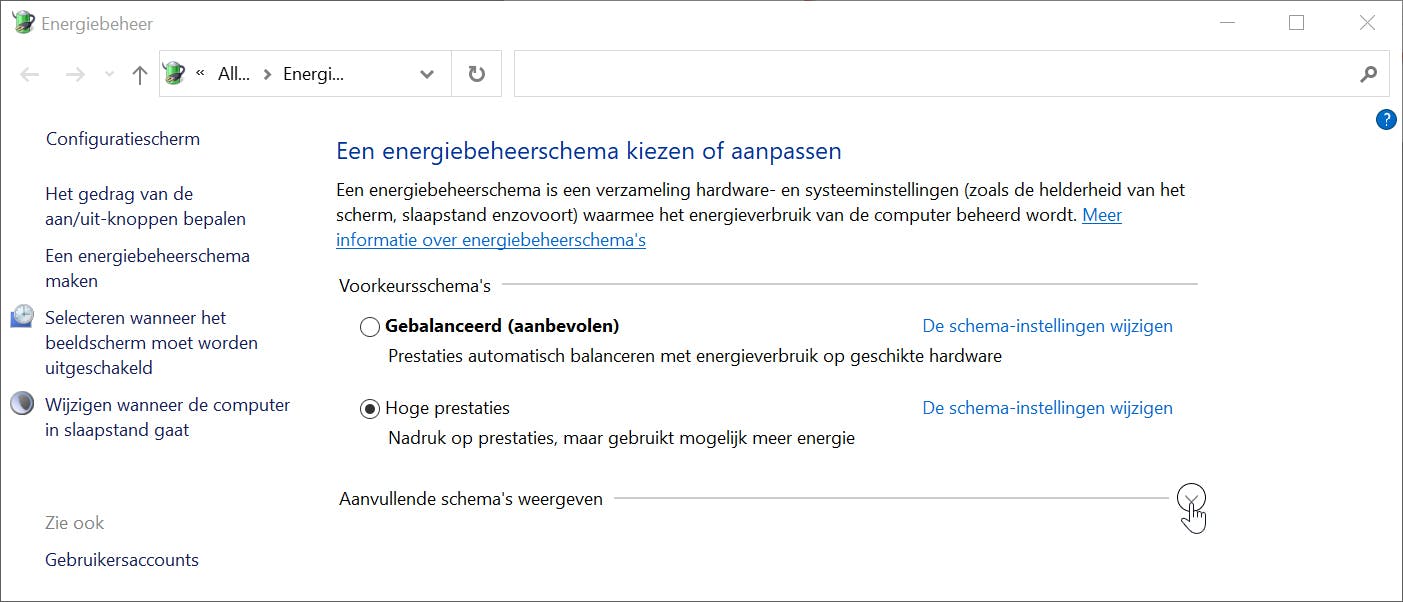Open recent locations dropdown arrow
The width and height of the screenshot is (1403, 602).
point(110,74)
